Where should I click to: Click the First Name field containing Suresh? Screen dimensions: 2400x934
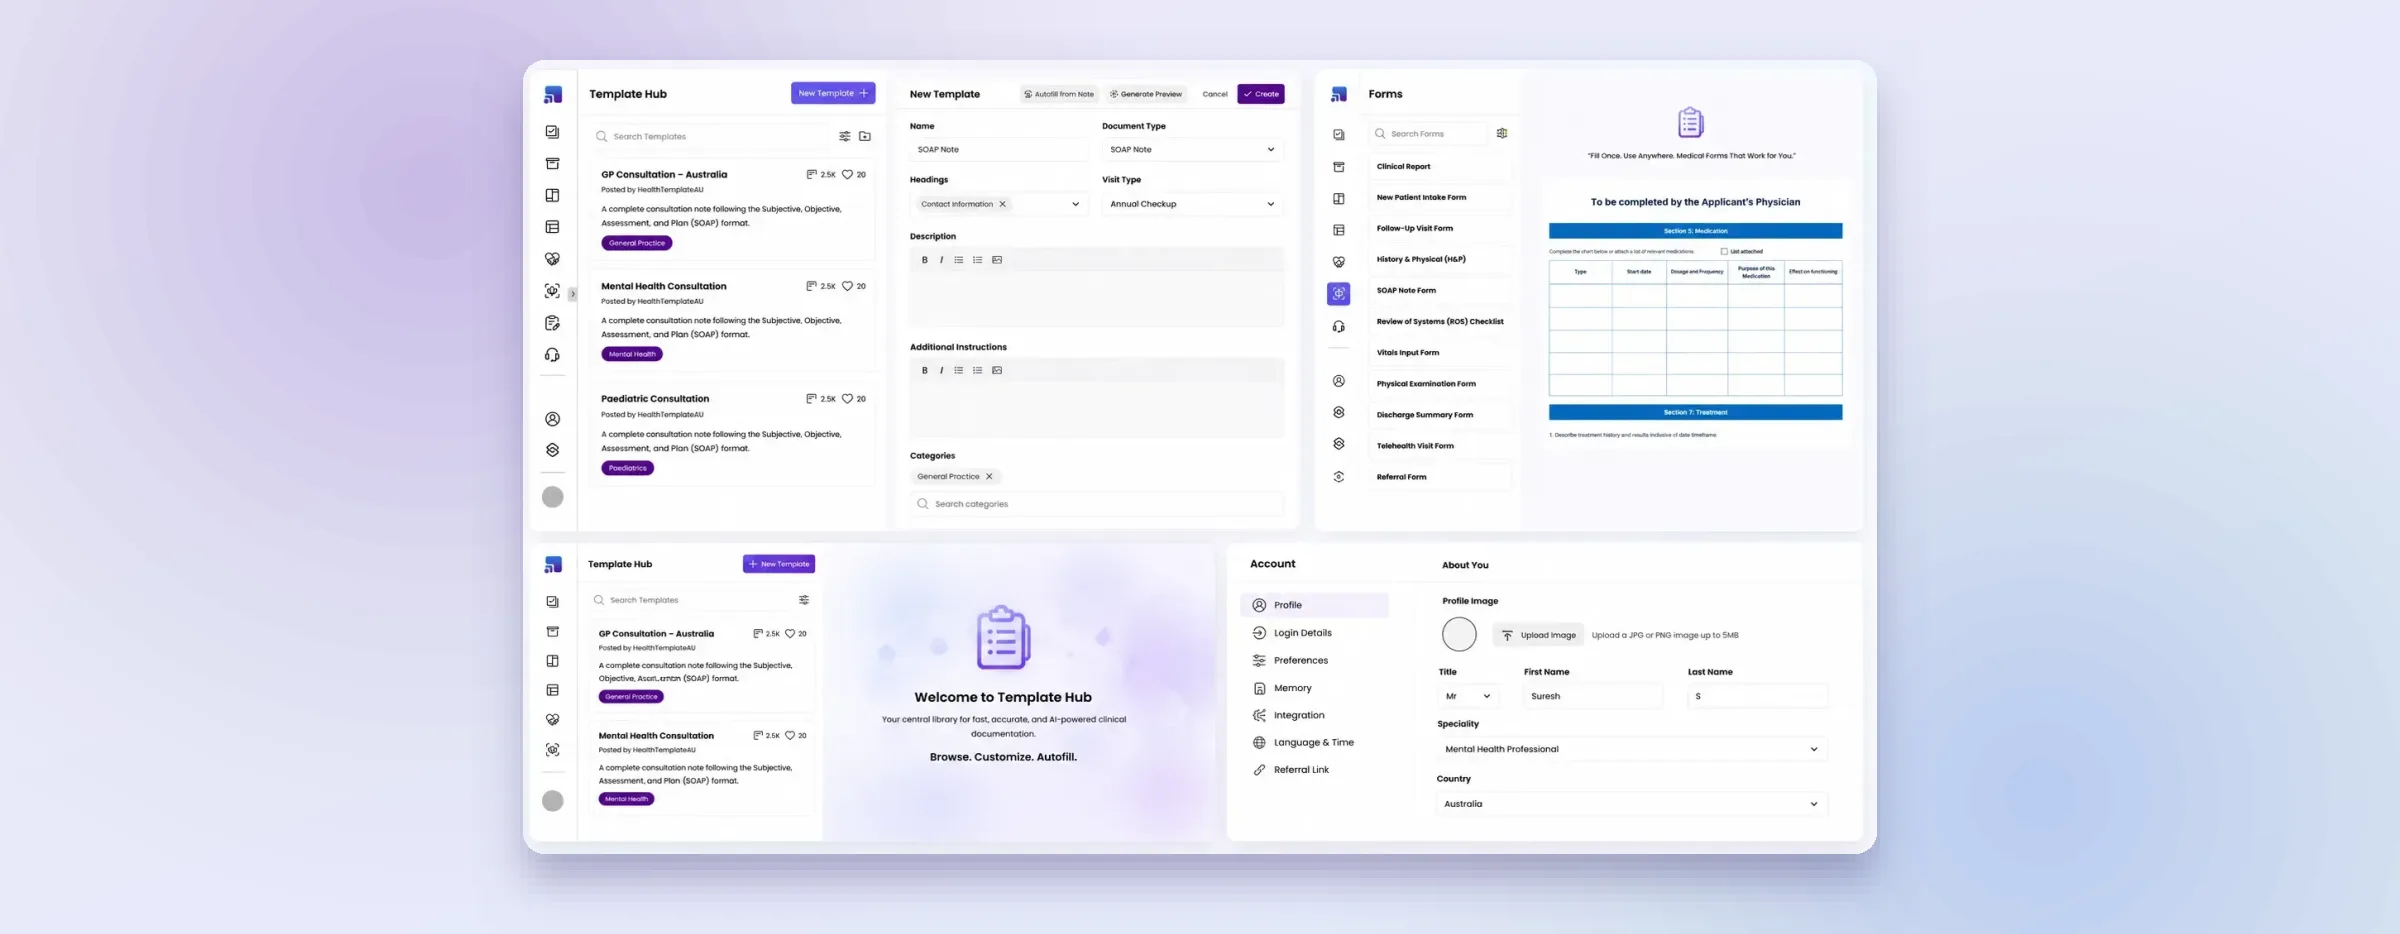tap(1593, 696)
